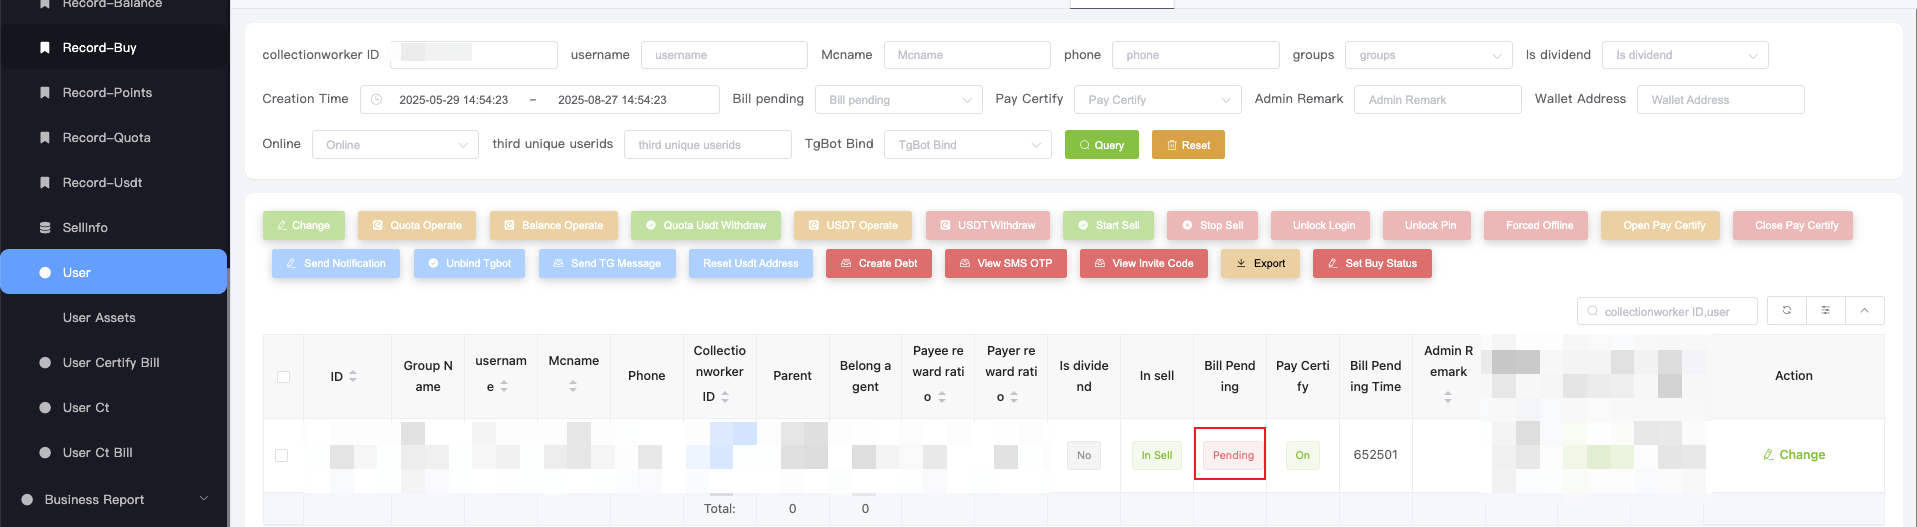Click the SellInfo database icon in sidebar
This screenshot has height=527, width=1917.
tap(45, 228)
